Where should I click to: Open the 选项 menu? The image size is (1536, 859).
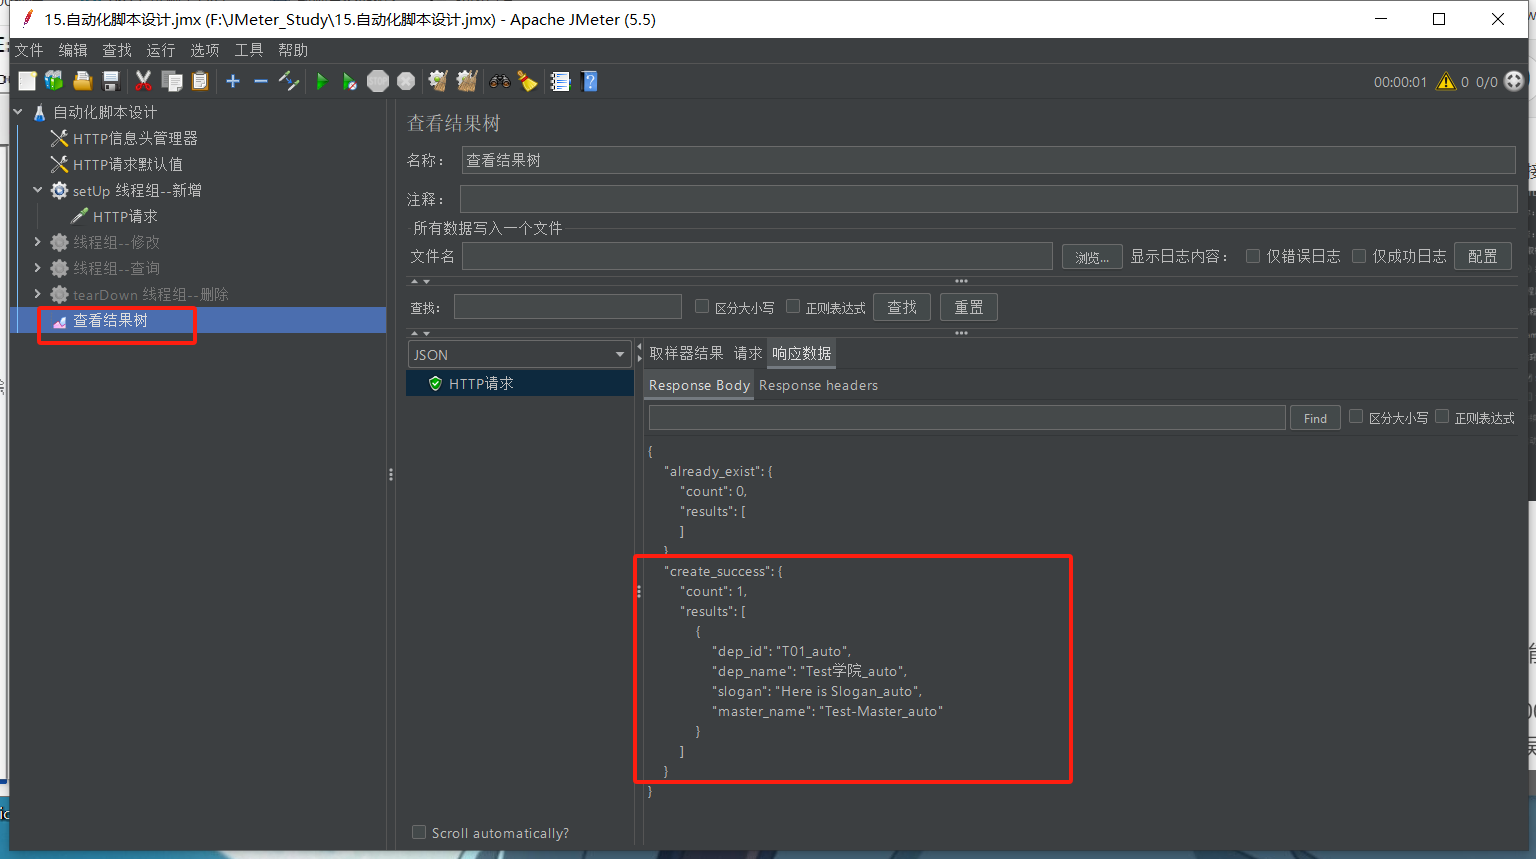click(205, 50)
